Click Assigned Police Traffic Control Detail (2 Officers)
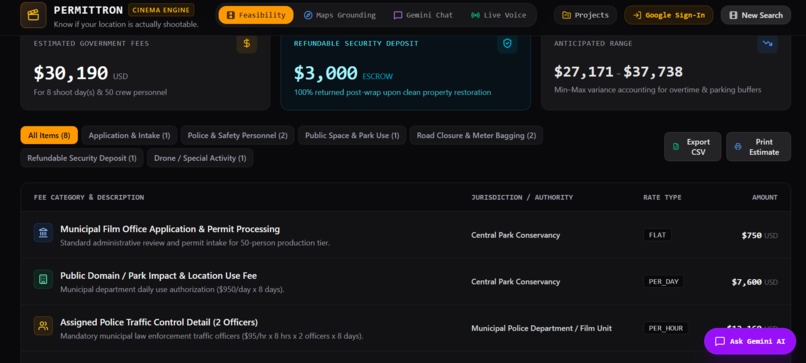 point(159,322)
